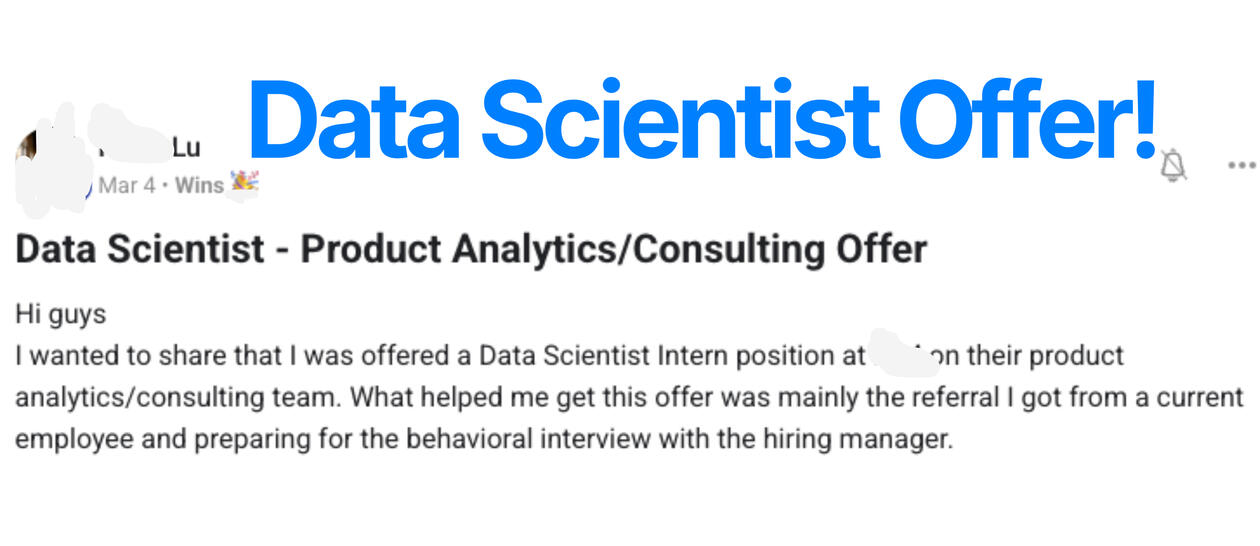Mute notifications with the crossed bell icon
1260x546 pixels.
point(1173,167)
